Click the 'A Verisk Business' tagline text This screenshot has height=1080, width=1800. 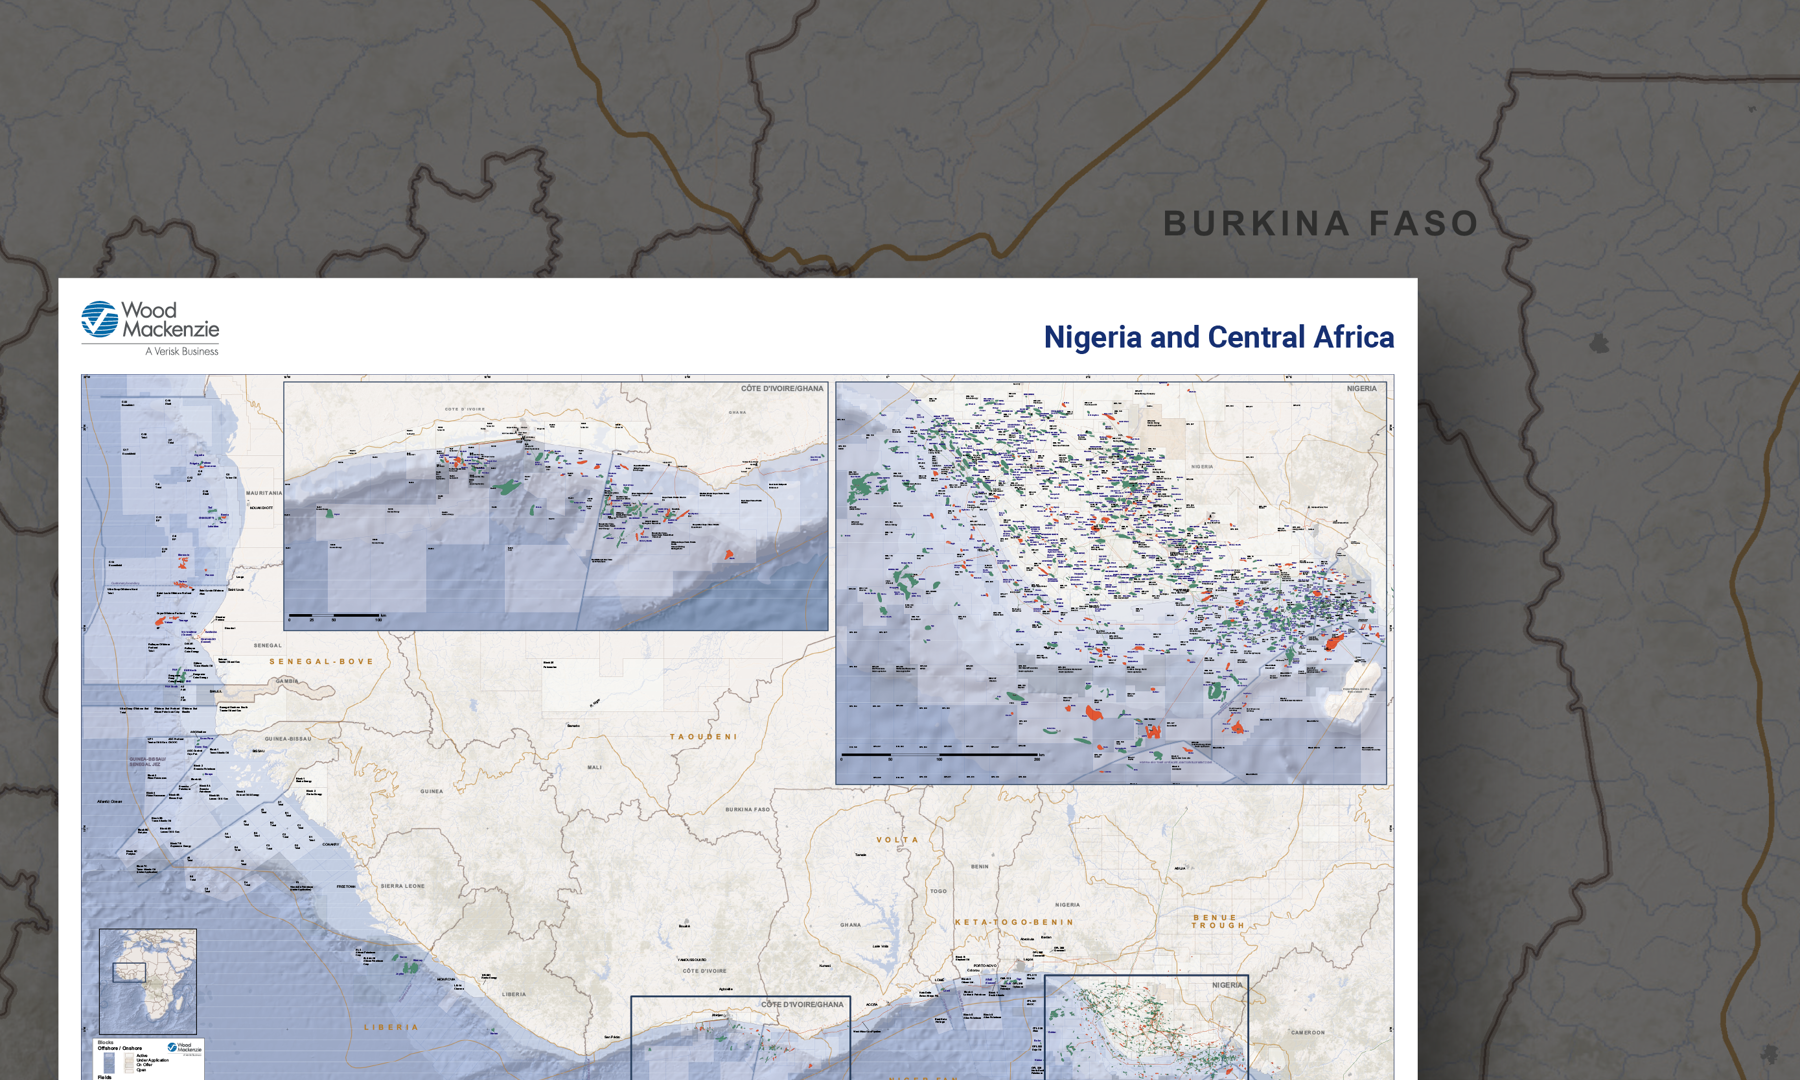point(181,351)
